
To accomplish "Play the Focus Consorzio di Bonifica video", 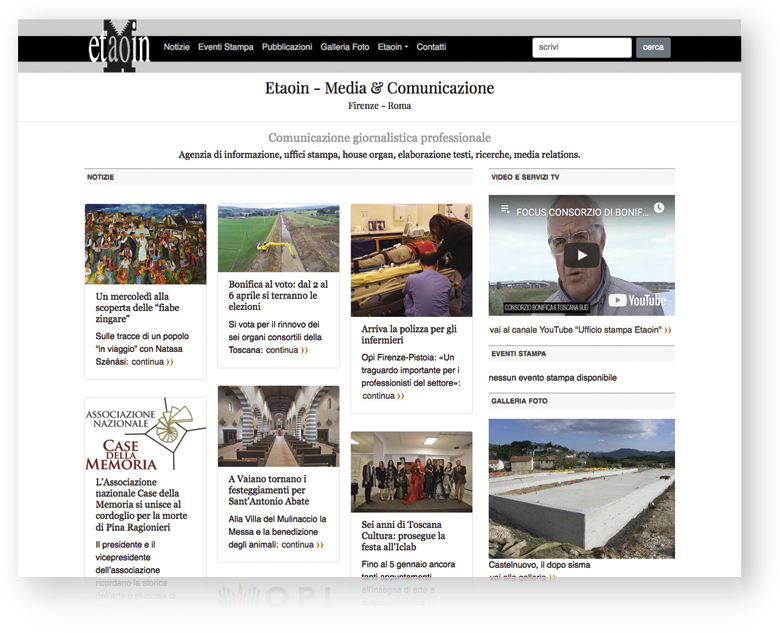I will pos(582,255).
